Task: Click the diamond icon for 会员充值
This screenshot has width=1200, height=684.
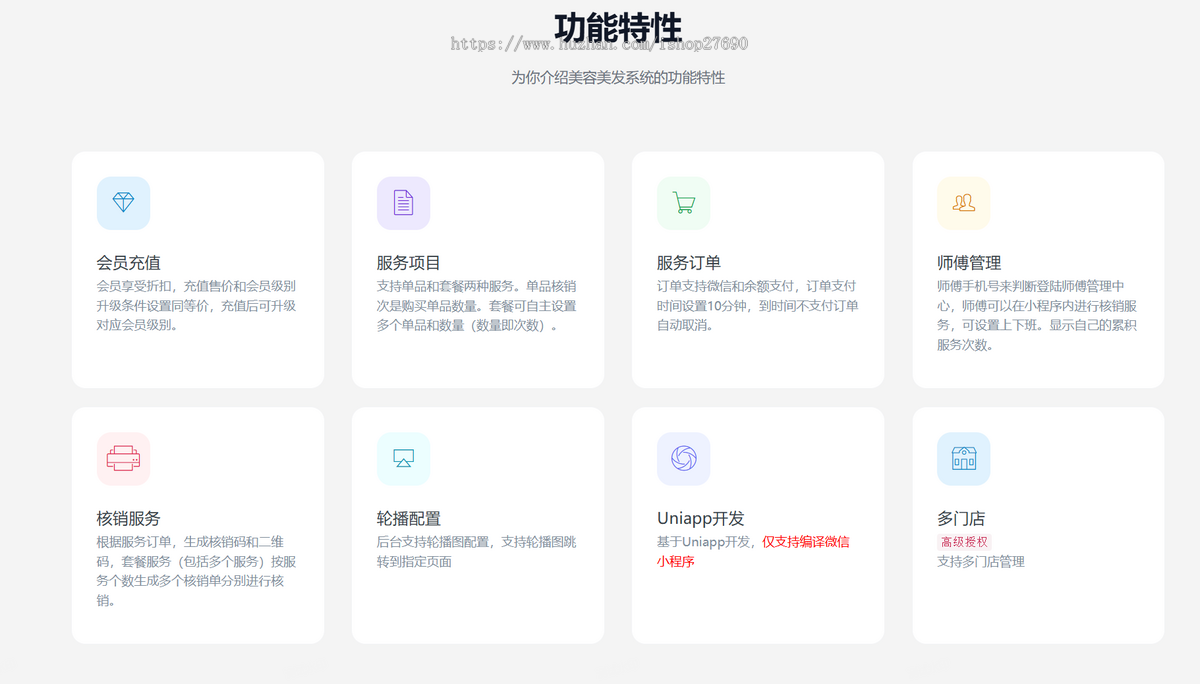Action: click(x=123, y=203)
